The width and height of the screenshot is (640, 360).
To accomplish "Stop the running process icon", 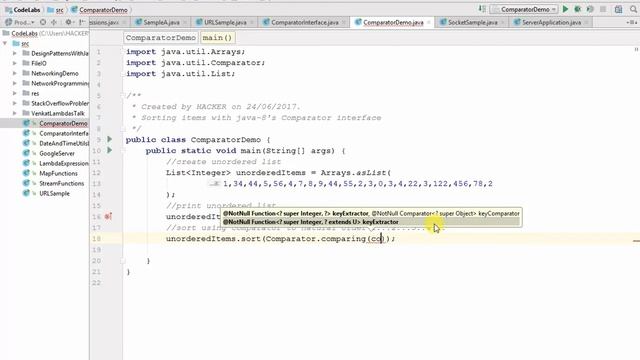I will click(603, 9).
